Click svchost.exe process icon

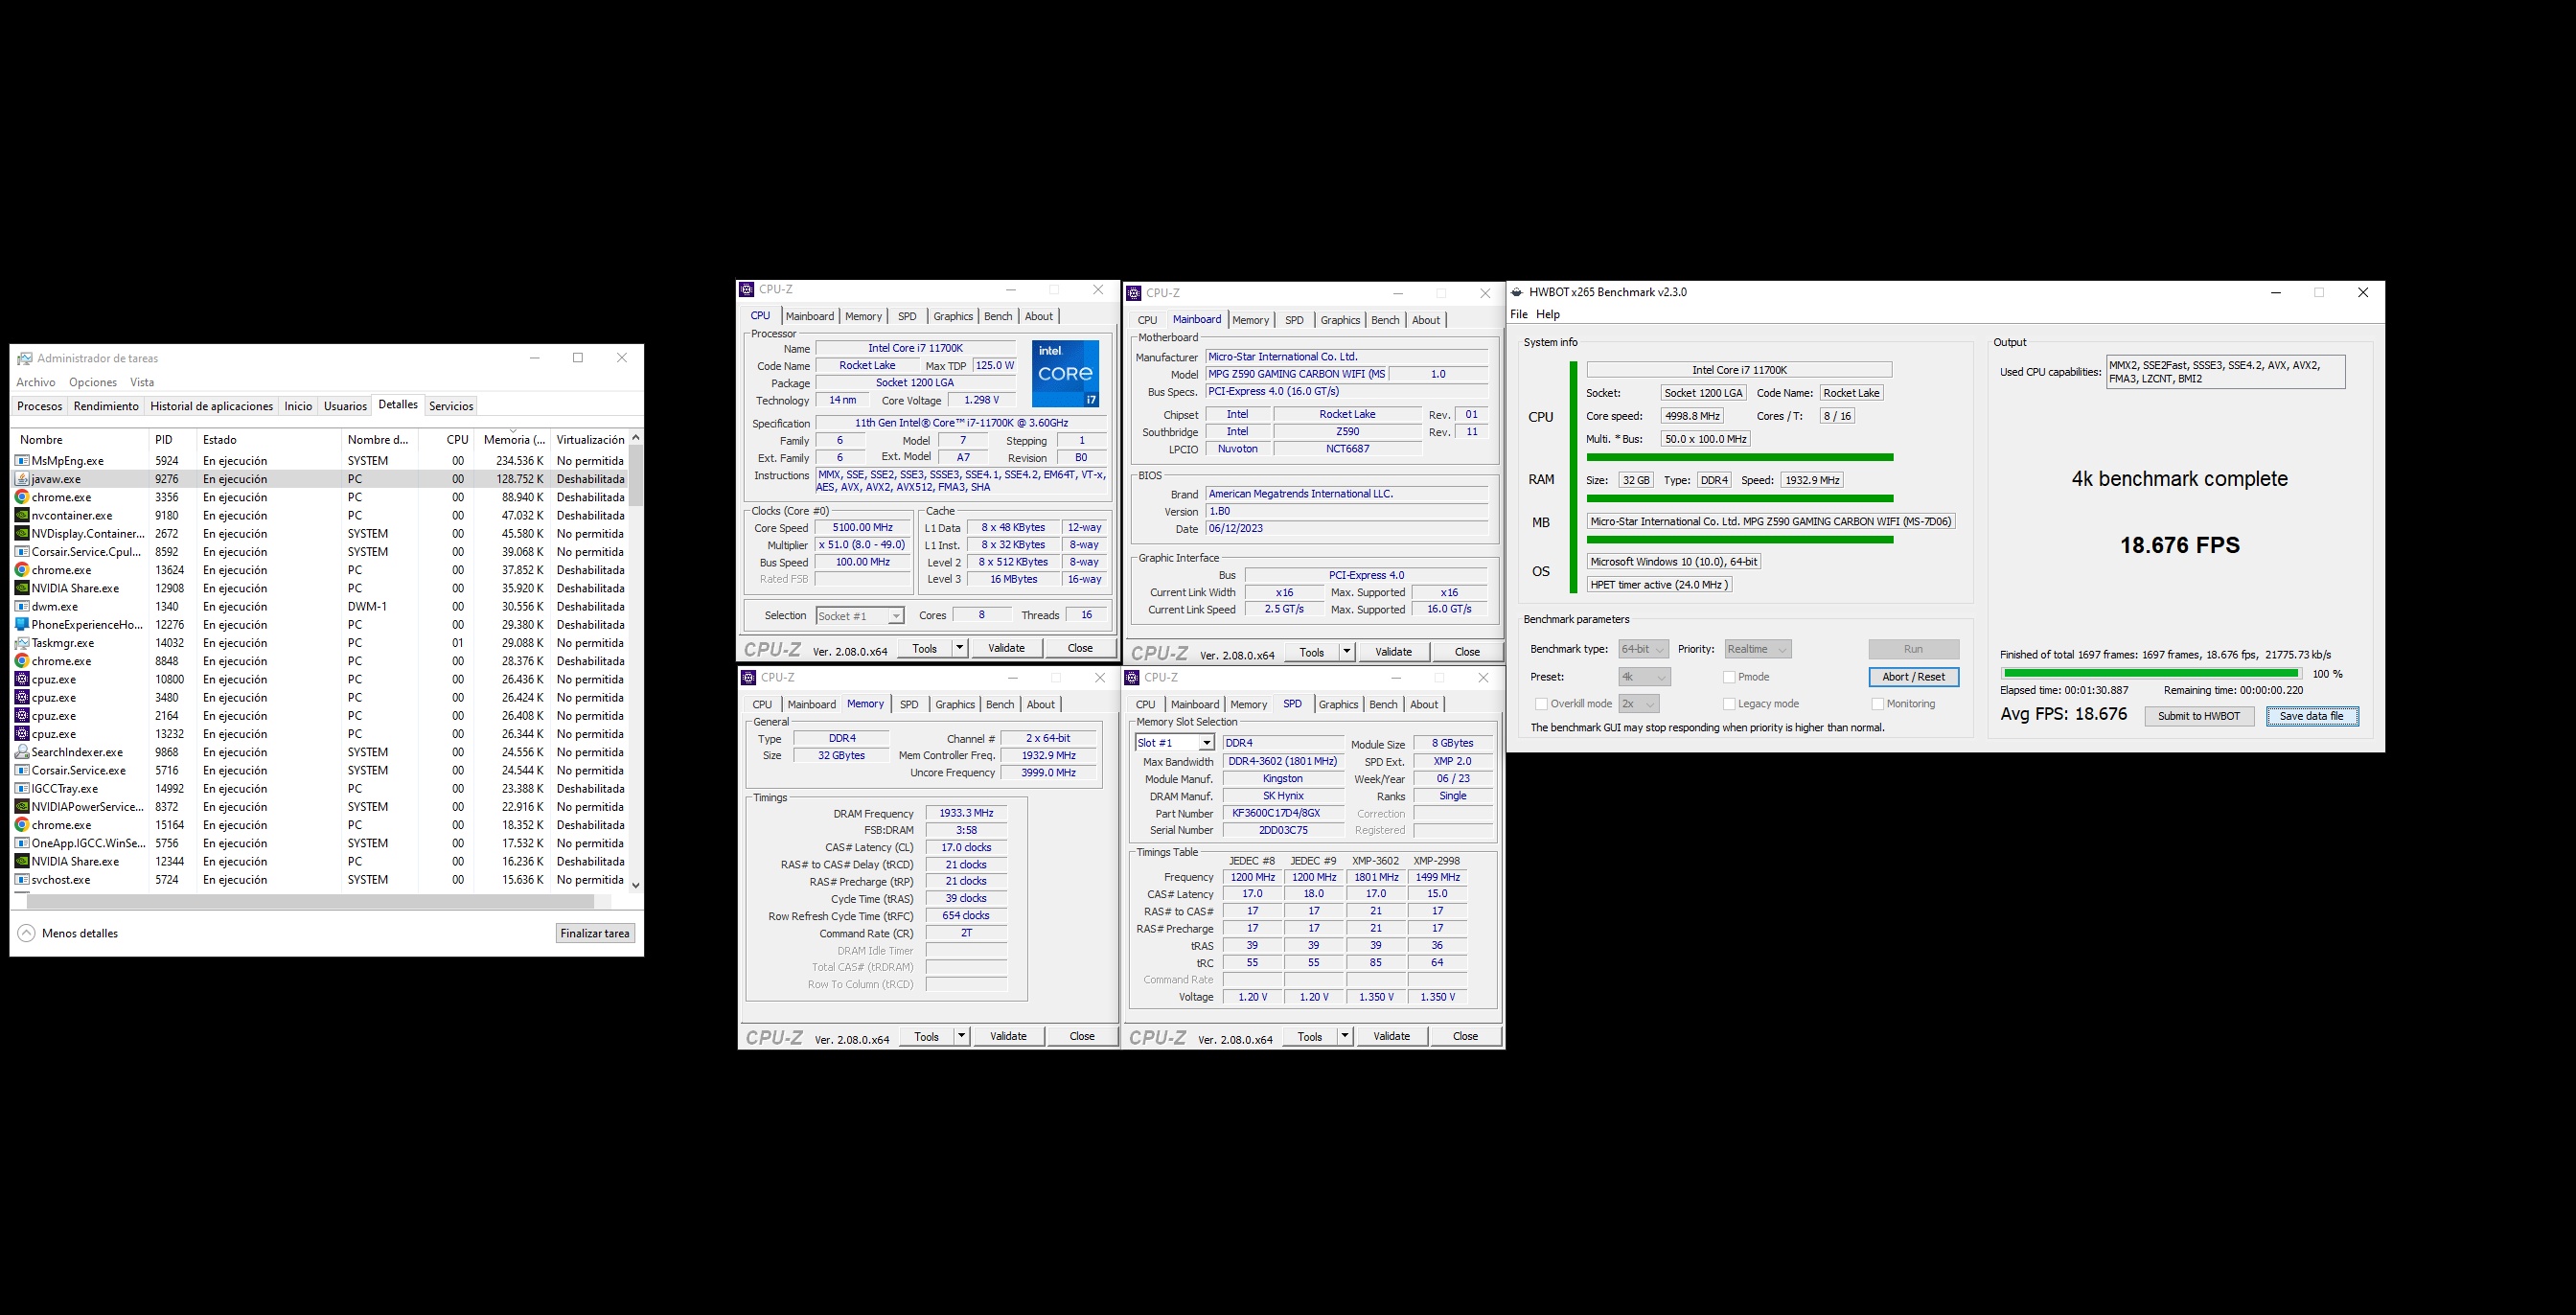[x=22, y=880]
